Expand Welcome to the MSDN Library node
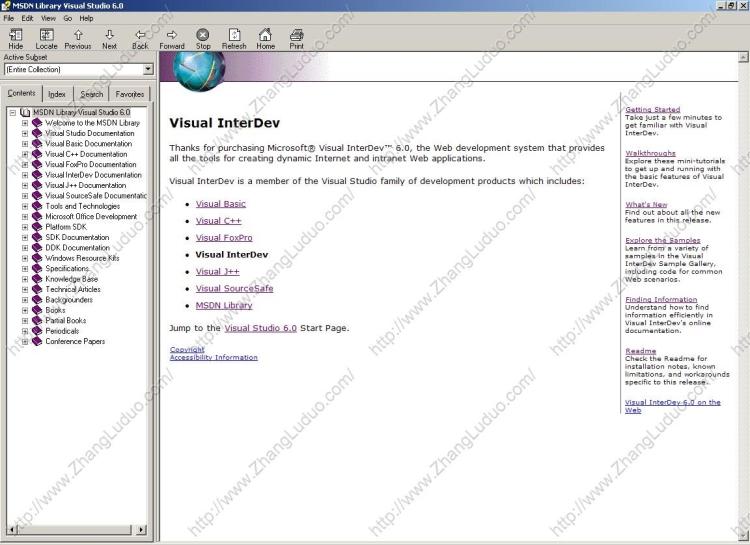 25,123
